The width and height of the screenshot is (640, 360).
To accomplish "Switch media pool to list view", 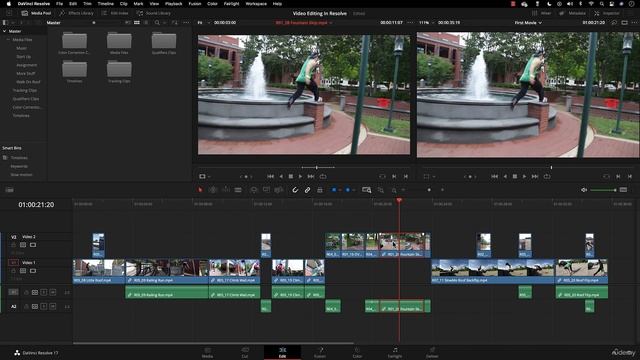I will (x=146, y=23).
